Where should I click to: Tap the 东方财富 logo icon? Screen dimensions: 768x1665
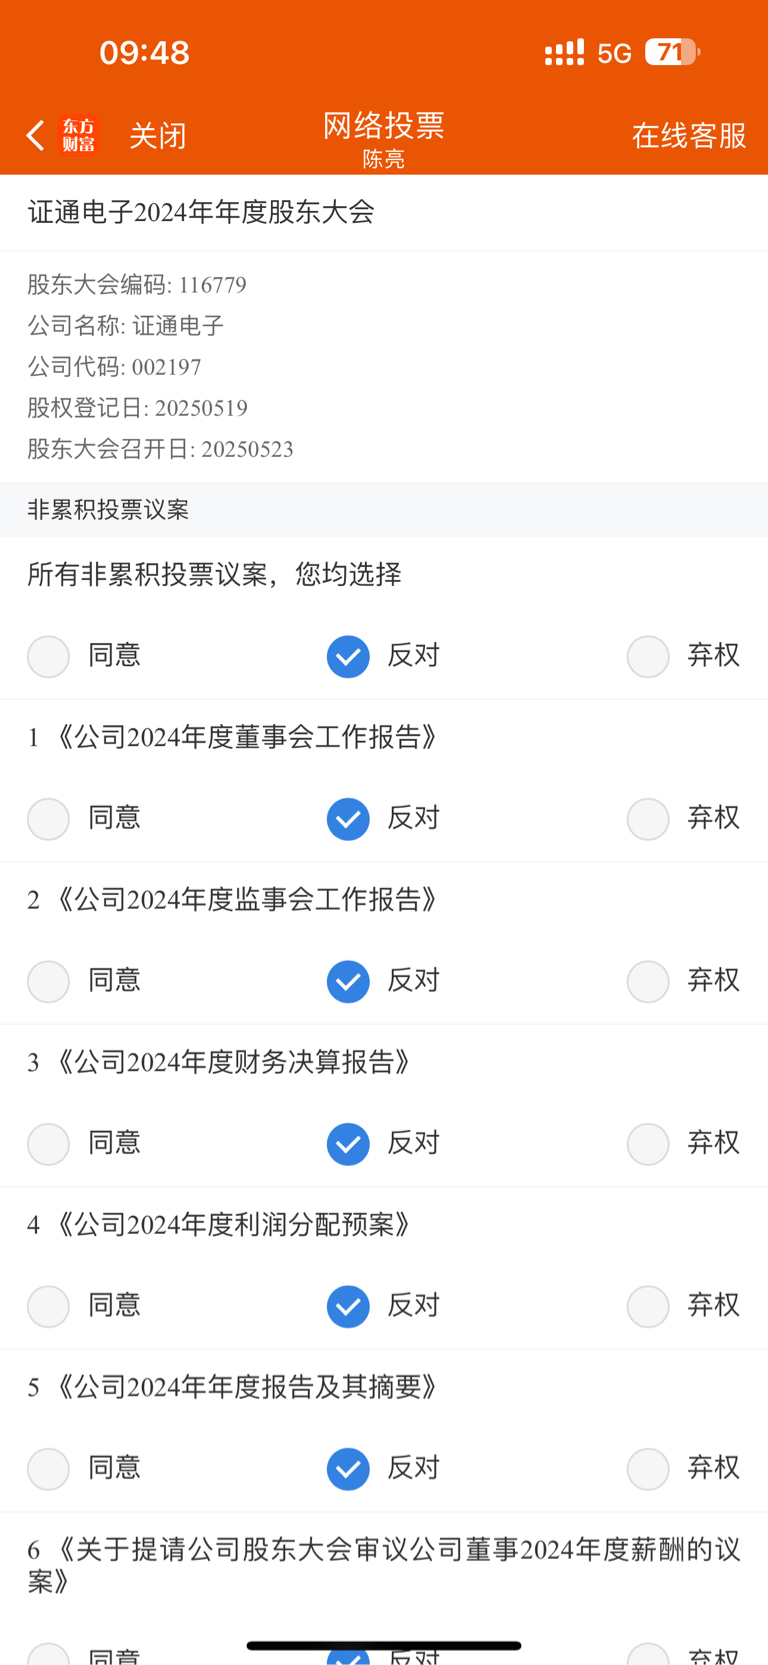79,135
